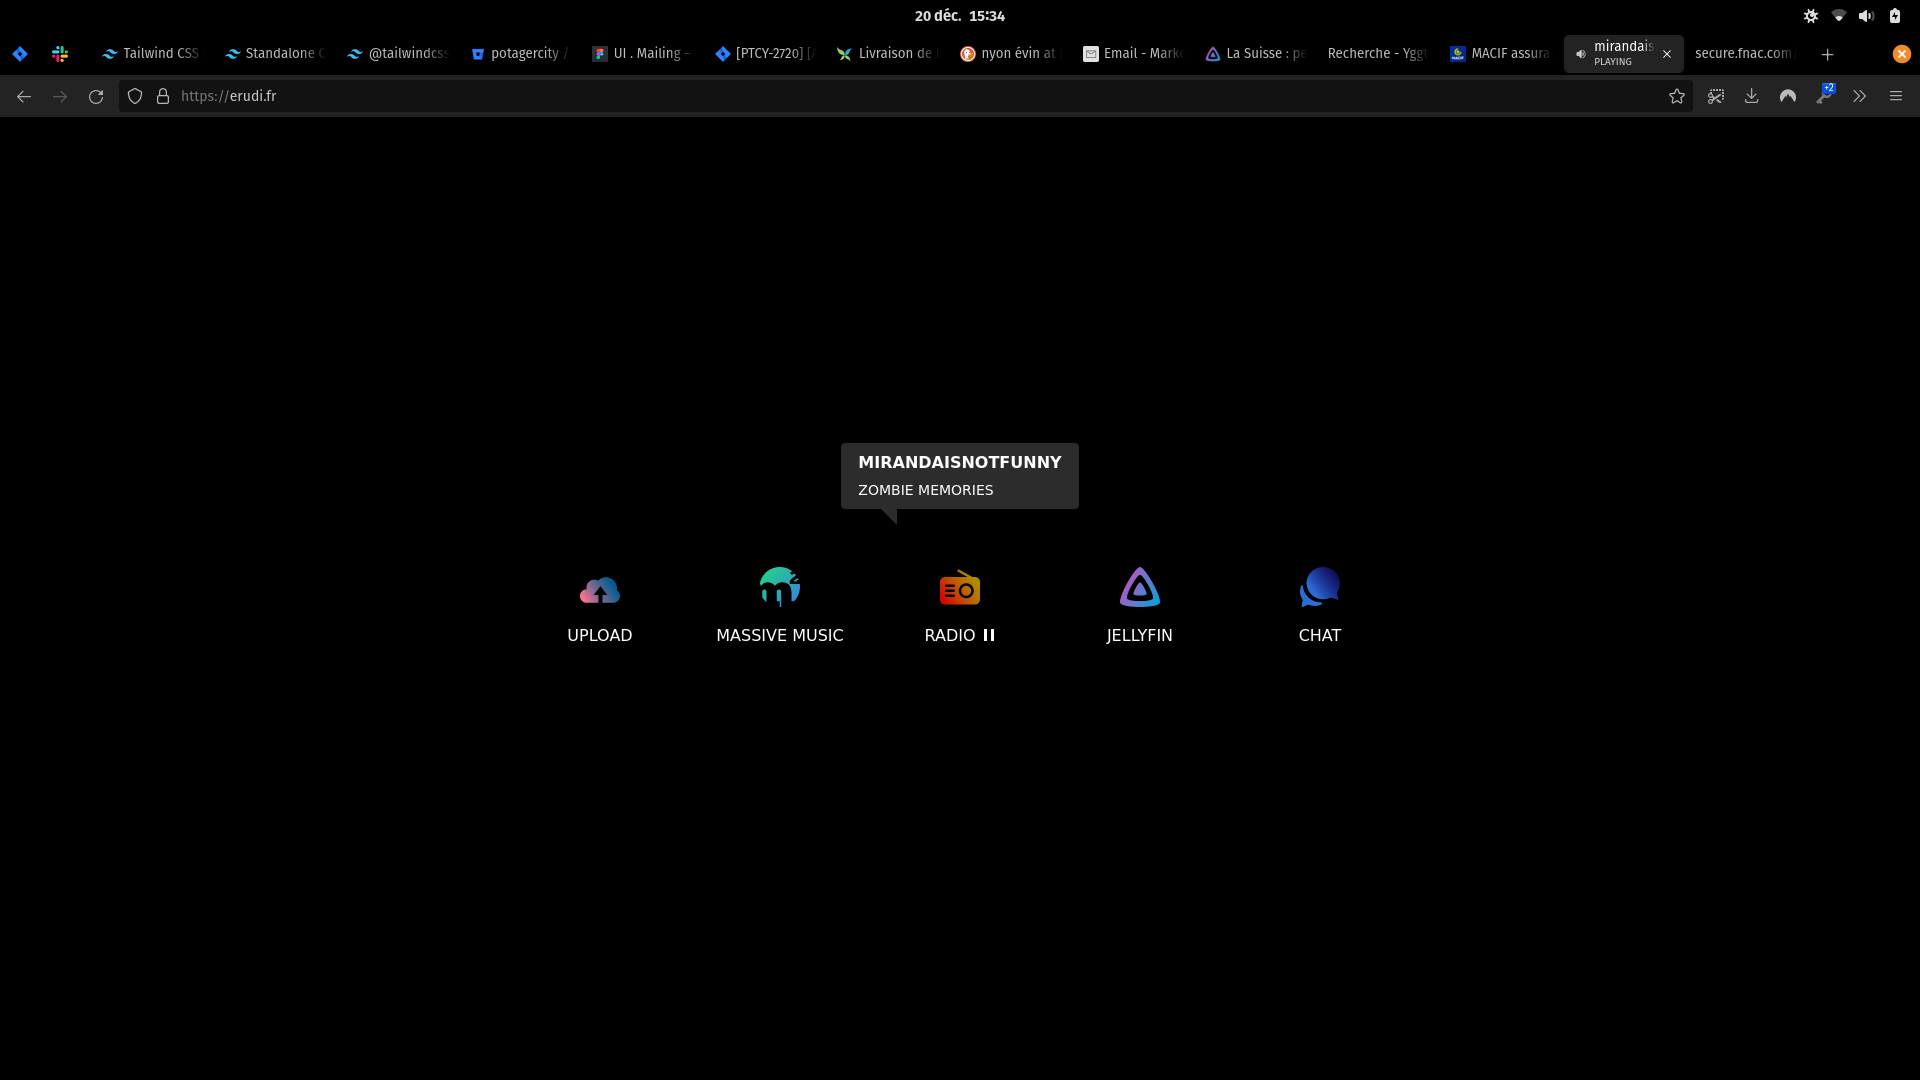
Task: Switch to the Tailwind CSS tab
Action: click(x=150, y=54)
